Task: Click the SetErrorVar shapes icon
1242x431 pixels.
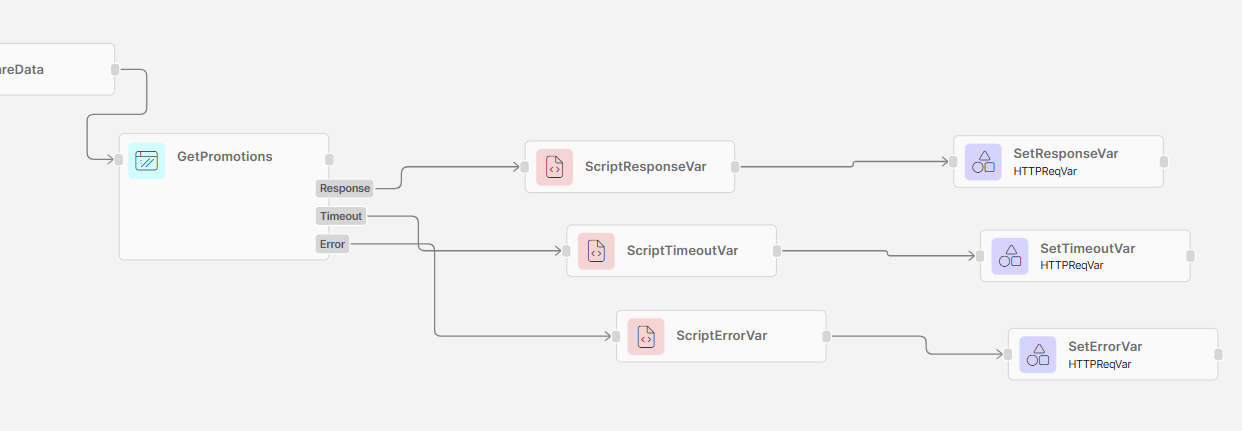Action: point(1038,355)
